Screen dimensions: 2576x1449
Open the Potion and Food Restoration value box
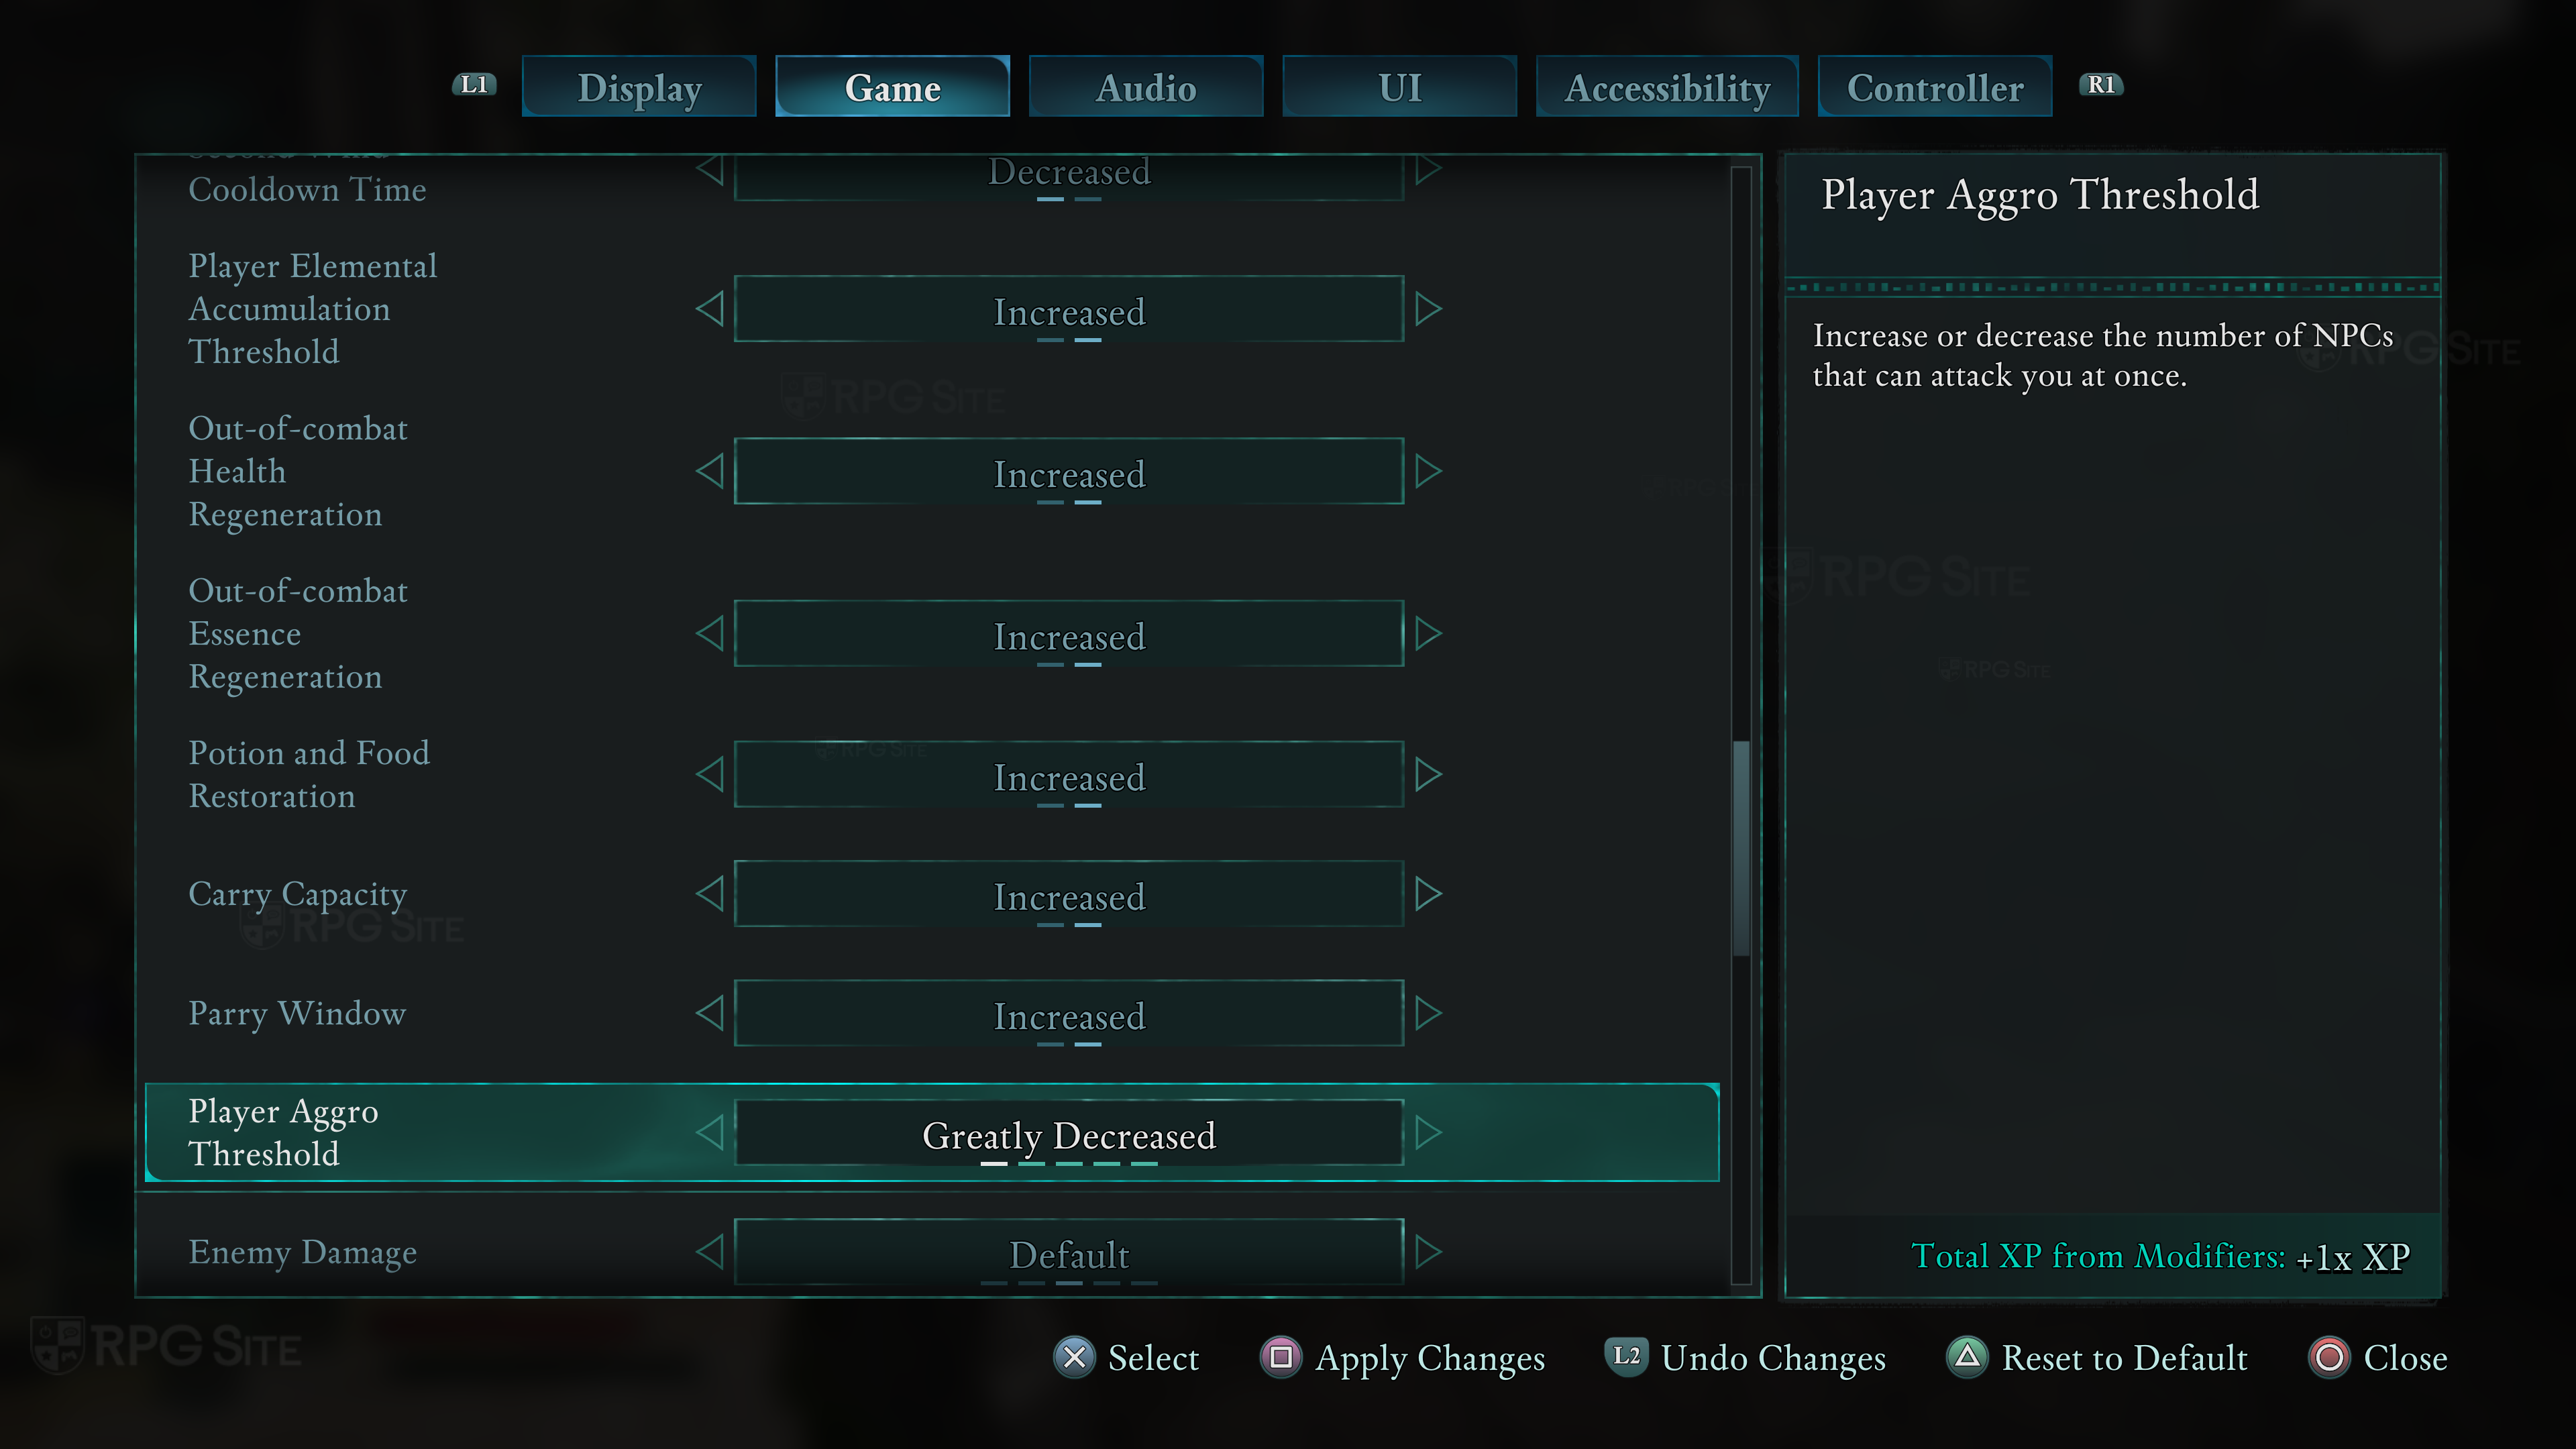tap(1068, 775)
